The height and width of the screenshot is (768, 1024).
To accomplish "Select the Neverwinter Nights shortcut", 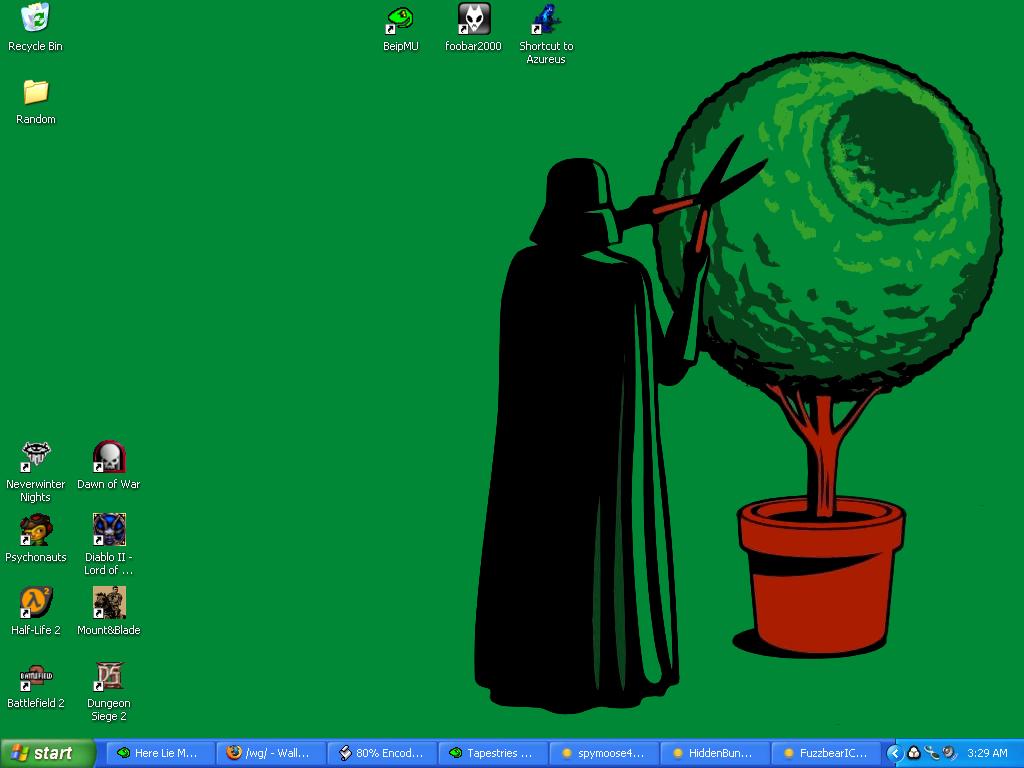I will click(36, 472).
